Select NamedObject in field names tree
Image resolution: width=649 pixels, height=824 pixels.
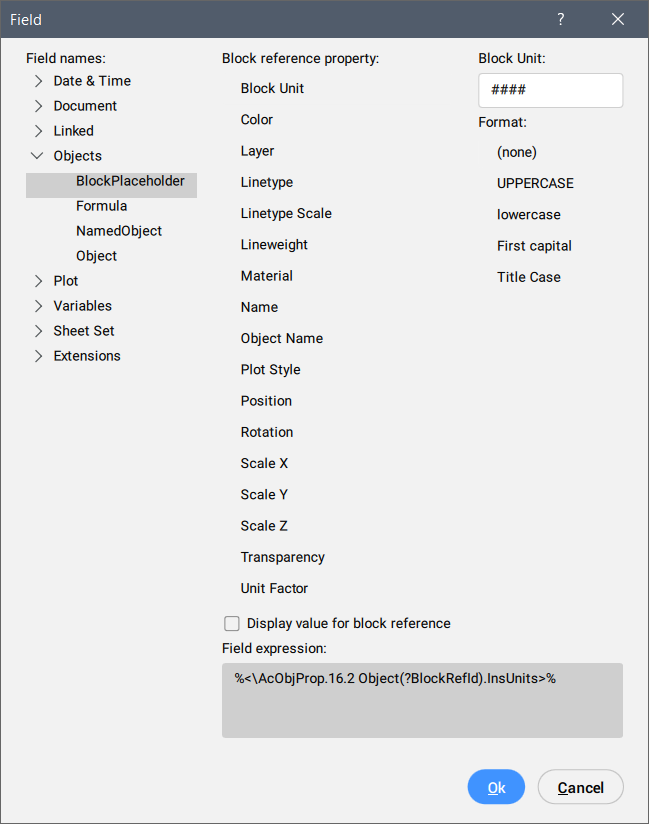119,231
